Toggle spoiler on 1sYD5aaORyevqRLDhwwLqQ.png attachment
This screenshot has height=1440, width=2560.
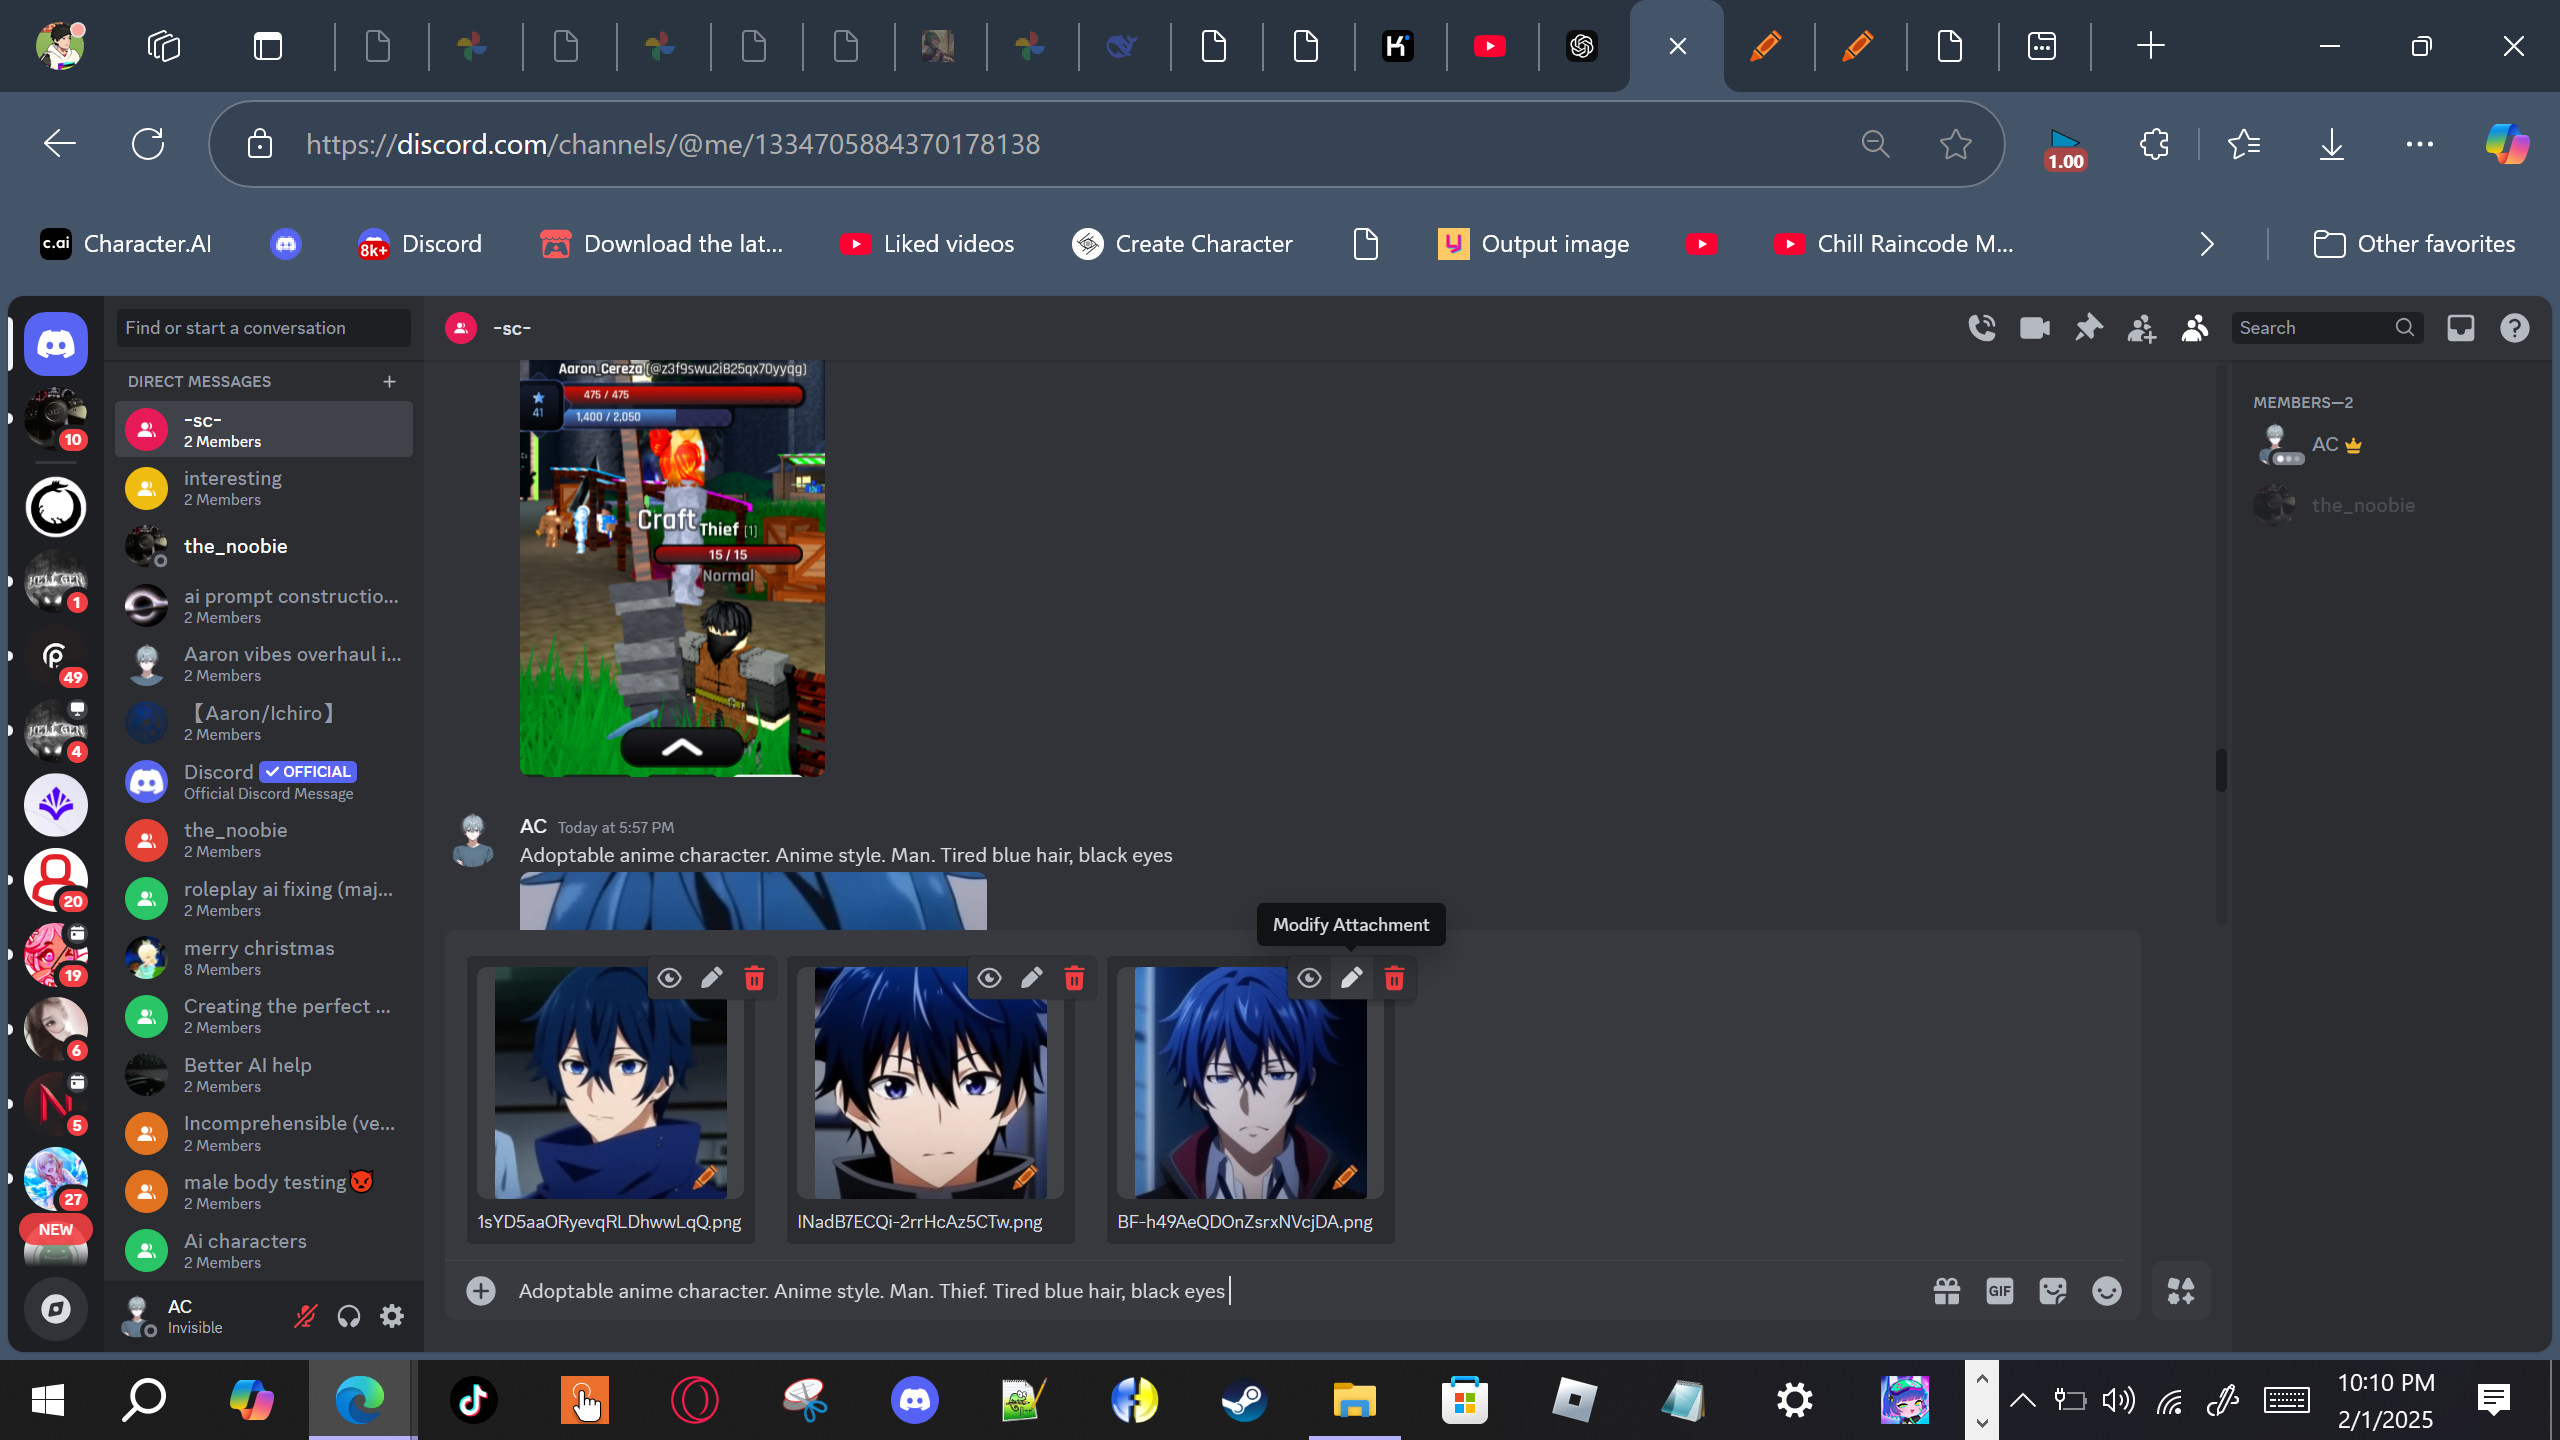(x=669, y=978)
